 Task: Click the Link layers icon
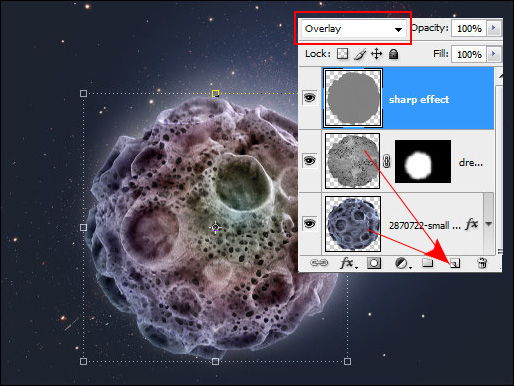[319, 263]
